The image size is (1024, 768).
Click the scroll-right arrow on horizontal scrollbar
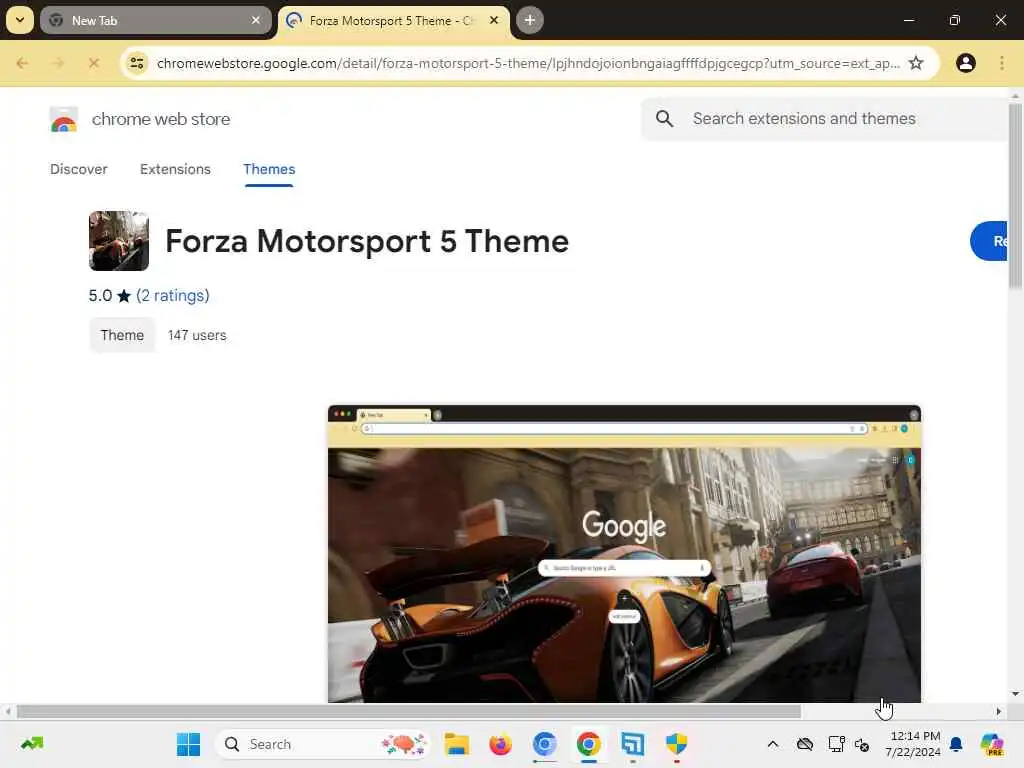998,711
